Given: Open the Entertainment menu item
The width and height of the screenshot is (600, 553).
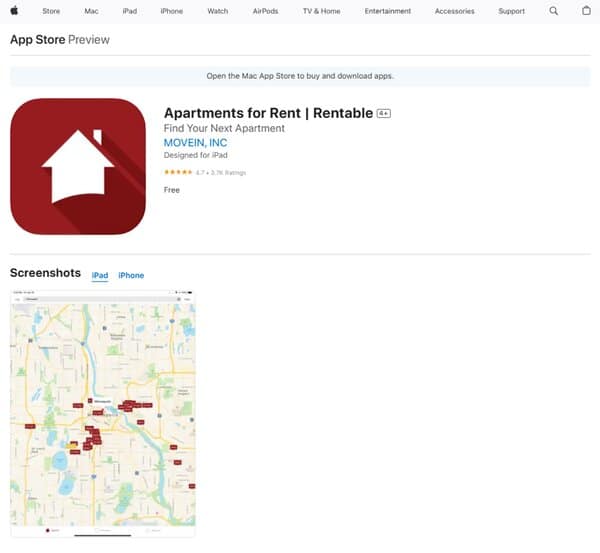Looking at the screenshot, I should (x=388, y=11).
